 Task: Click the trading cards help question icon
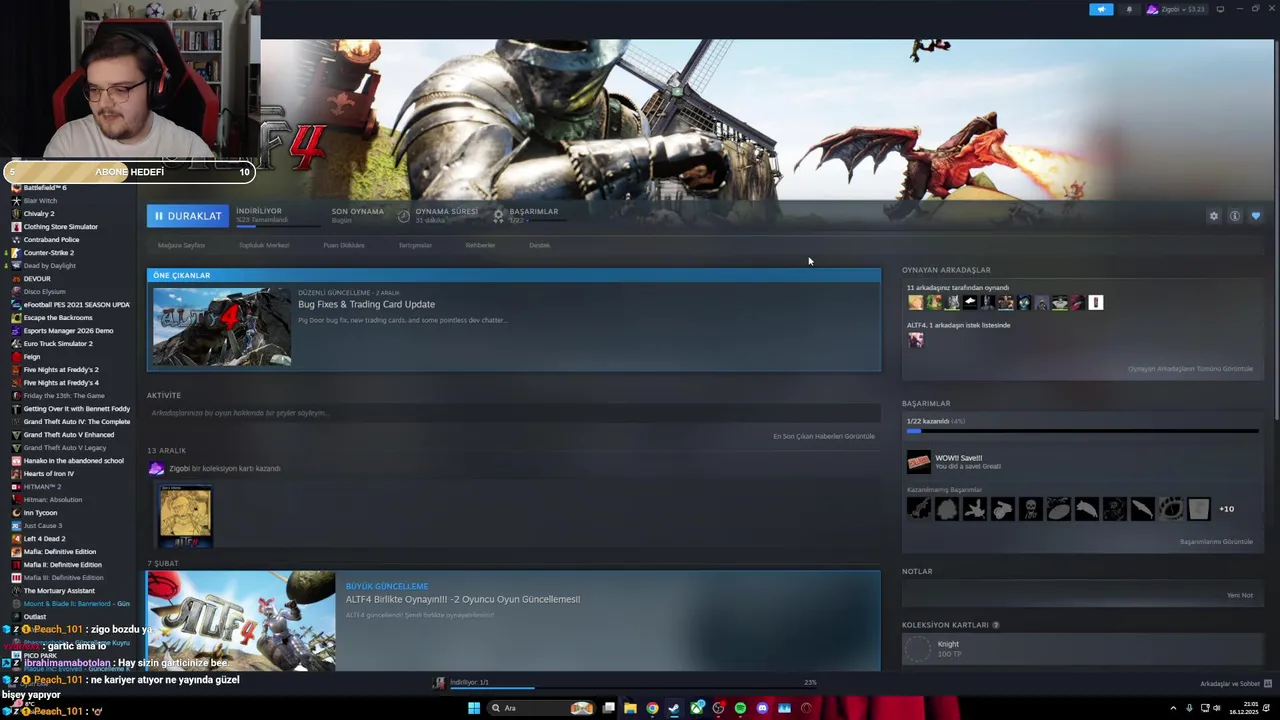(995, 625)
